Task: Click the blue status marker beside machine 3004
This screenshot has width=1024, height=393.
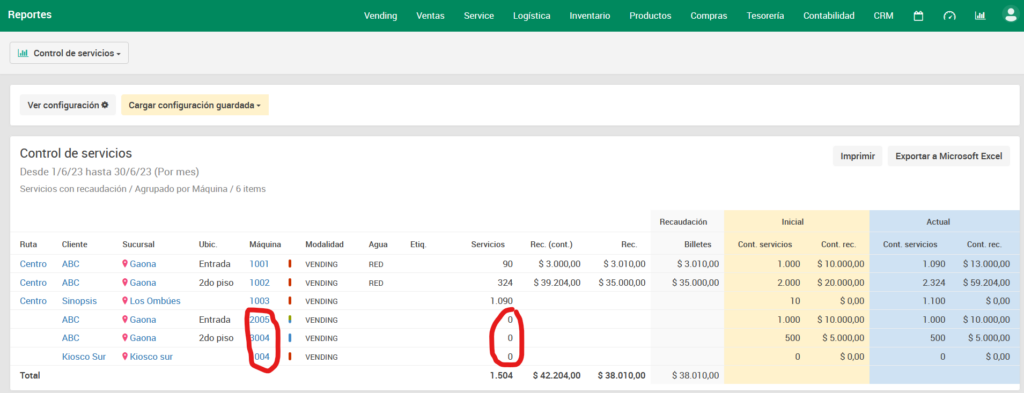Action: point(289,338)
